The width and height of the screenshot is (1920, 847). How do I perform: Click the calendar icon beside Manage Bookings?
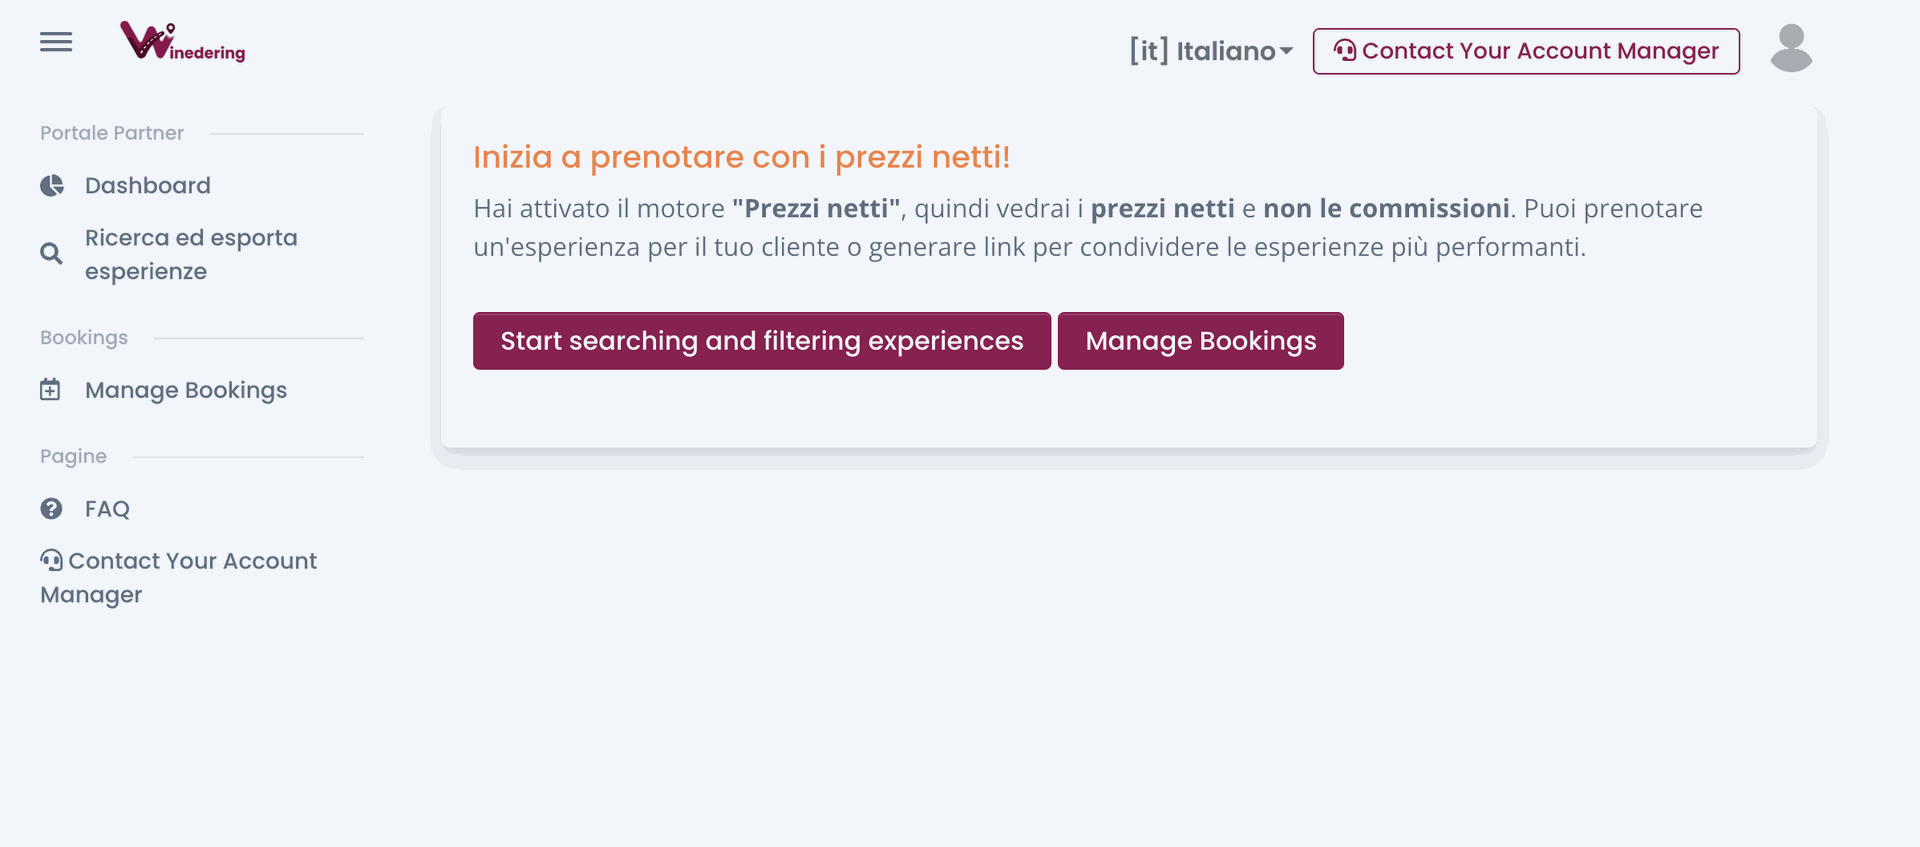pyautogui.click(x=50, y=390)
